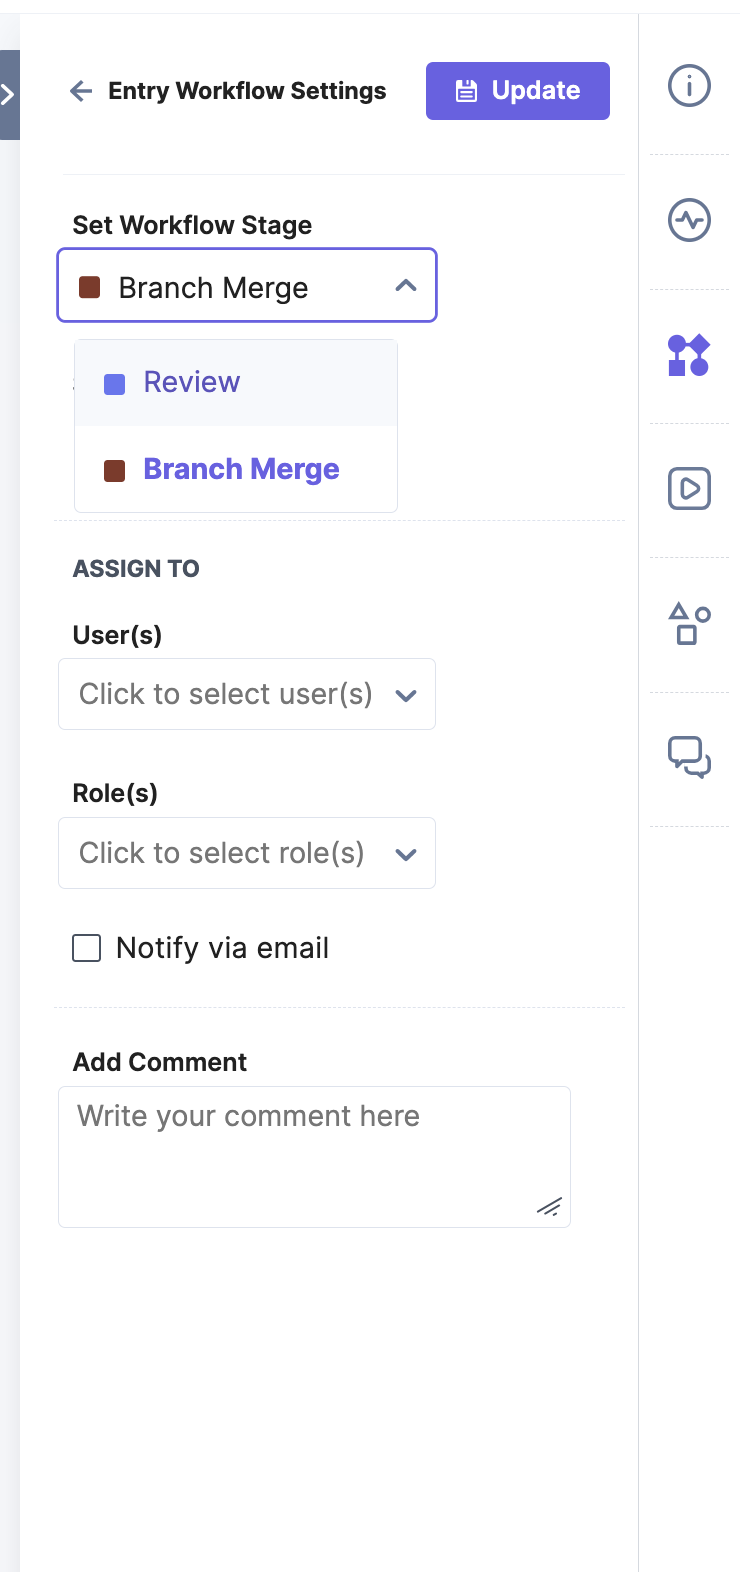Collapse the Set Workflow Stage dropdown
740x1572 pixels.
click(247, 286)
